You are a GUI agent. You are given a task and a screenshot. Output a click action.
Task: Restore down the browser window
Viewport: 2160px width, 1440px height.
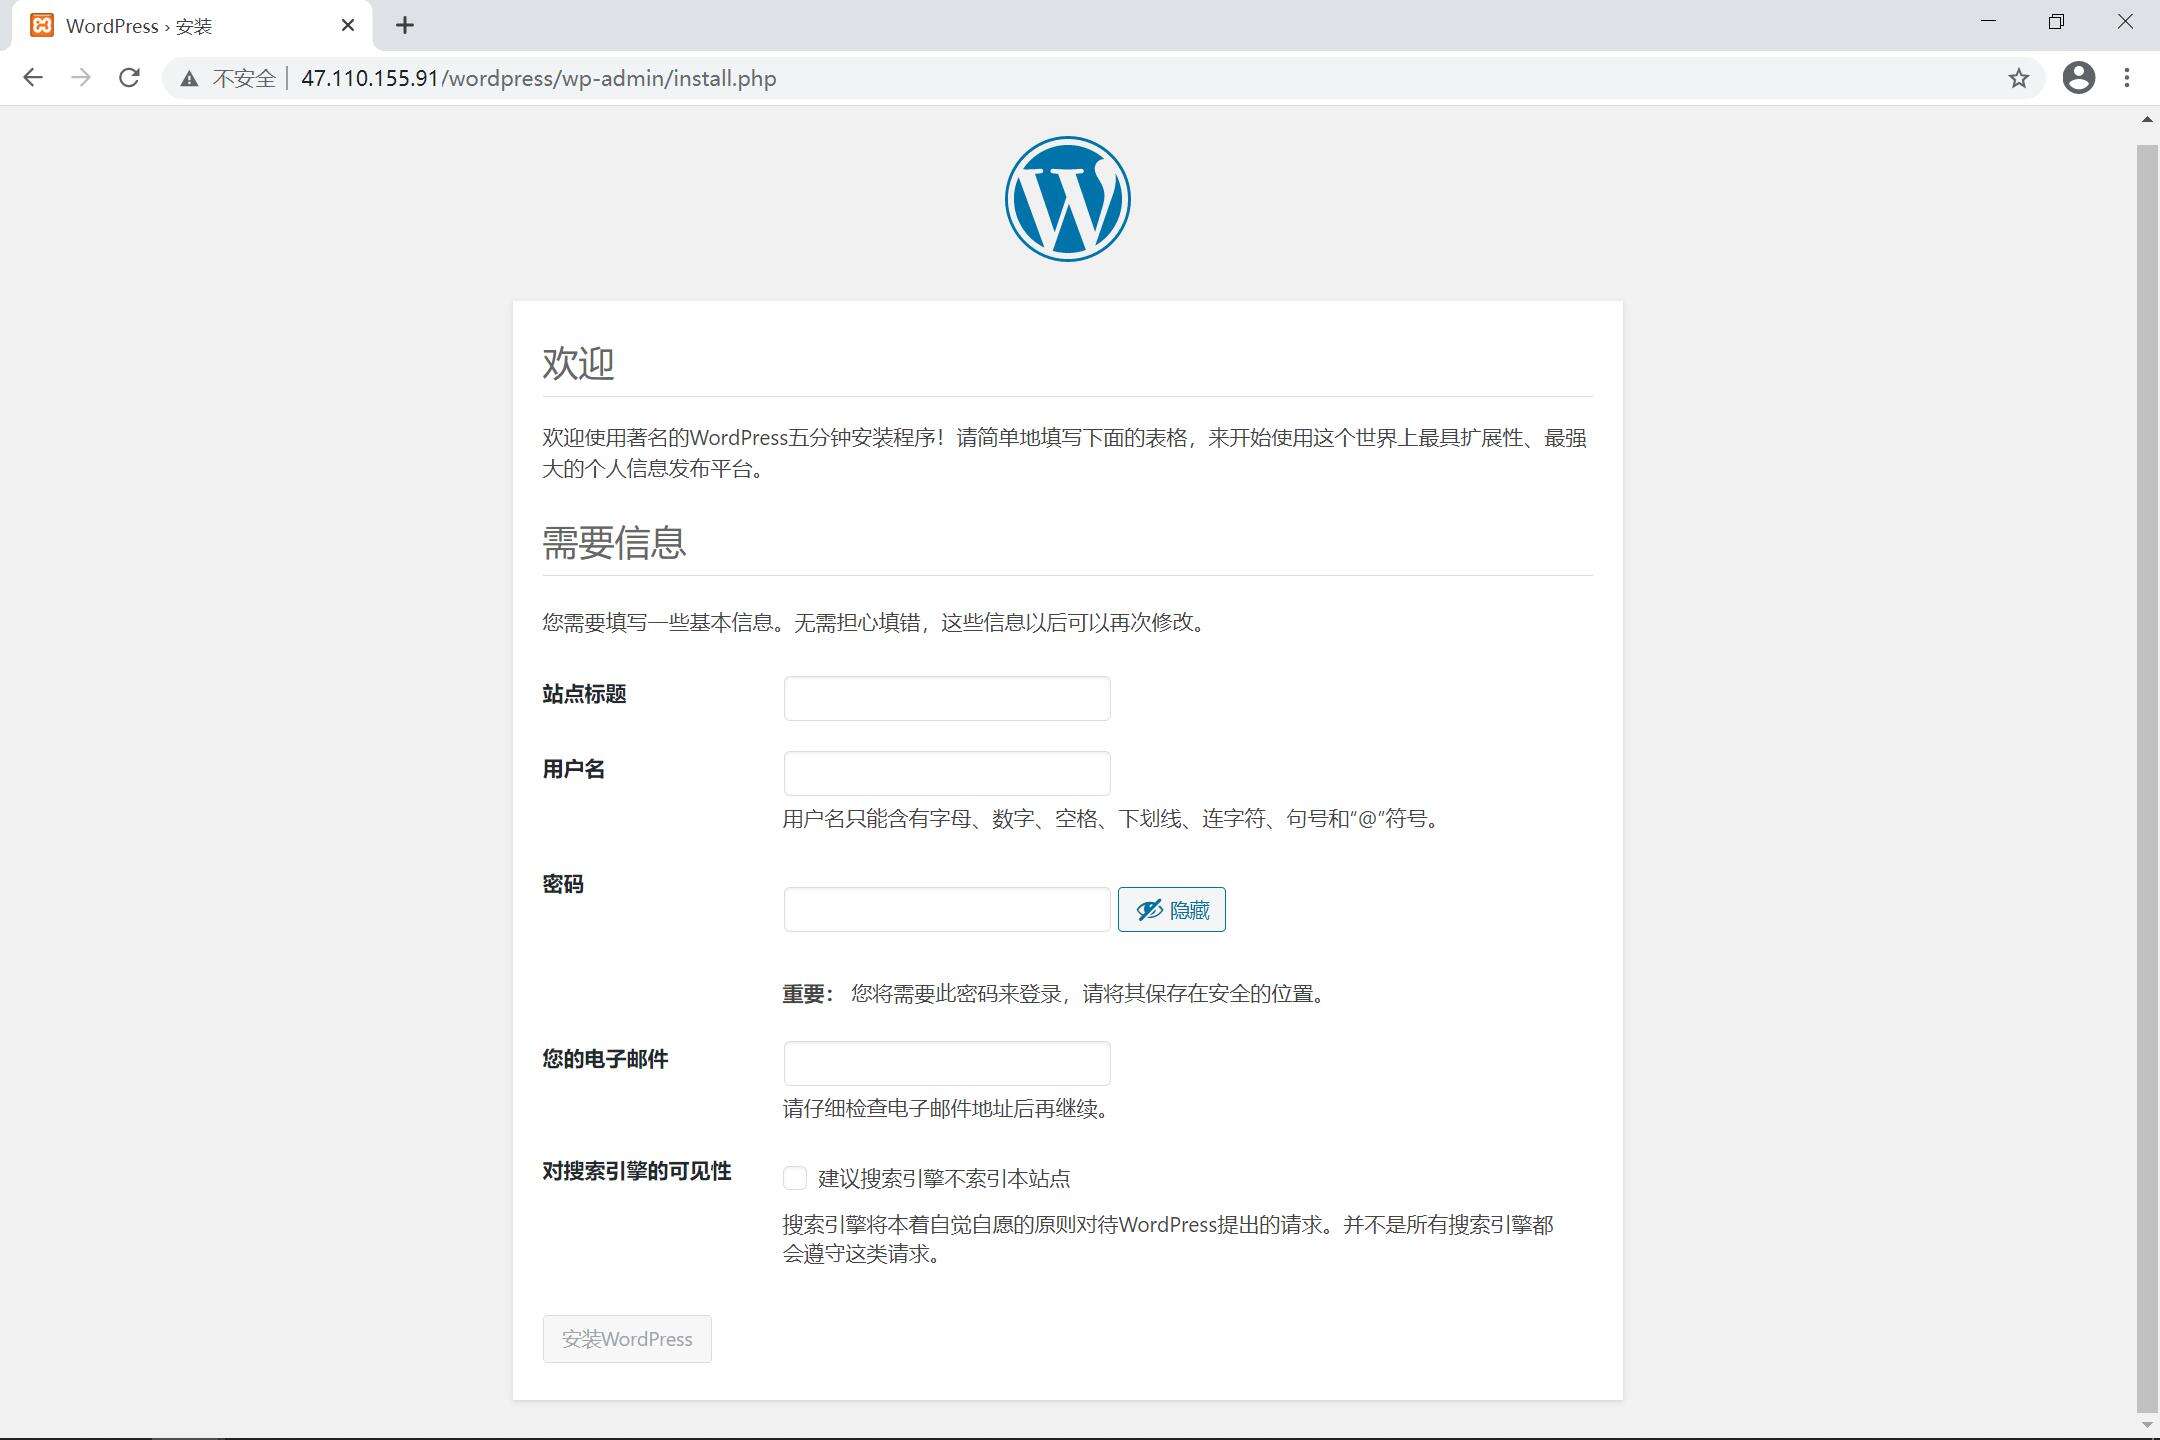point(2056,21)
